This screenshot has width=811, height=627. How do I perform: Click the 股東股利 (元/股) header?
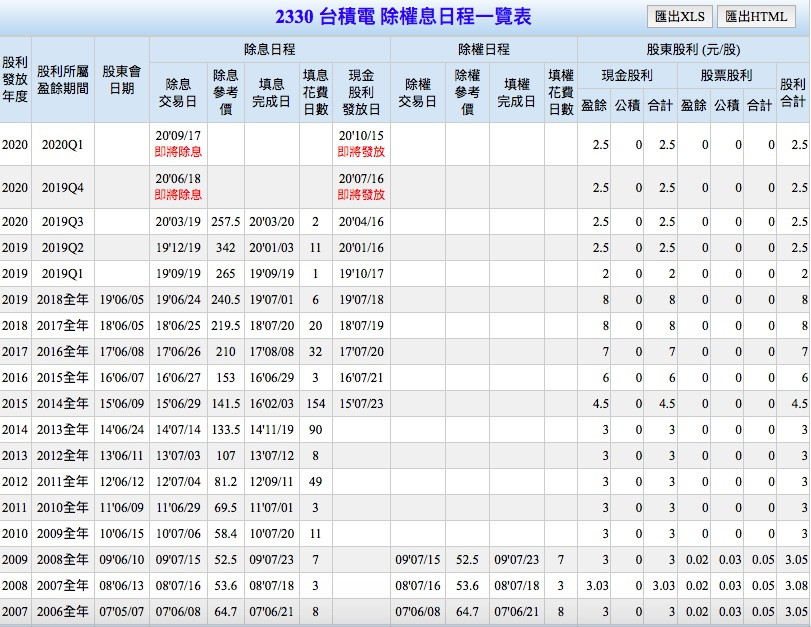693,49
